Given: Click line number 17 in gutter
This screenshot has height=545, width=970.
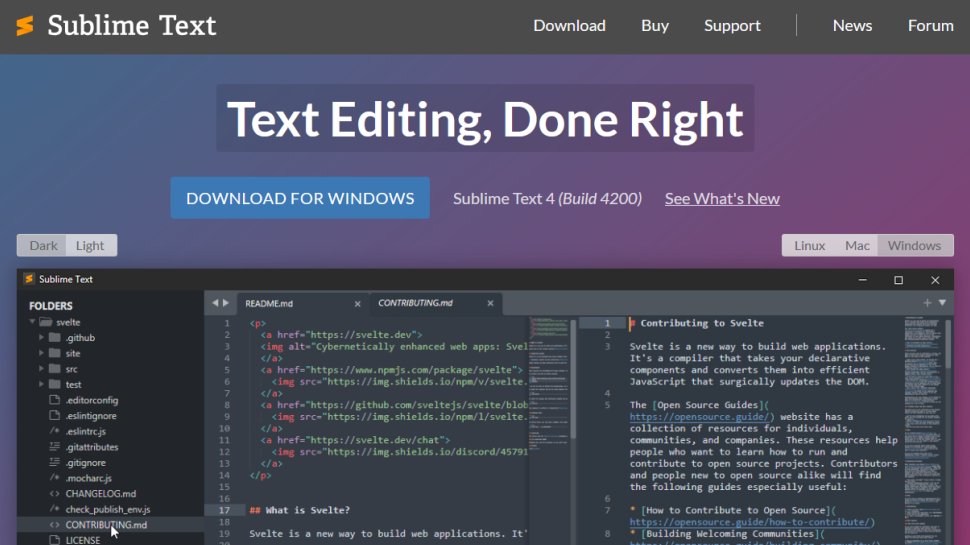Looking at the screenshot, I should tap(224, 510).
